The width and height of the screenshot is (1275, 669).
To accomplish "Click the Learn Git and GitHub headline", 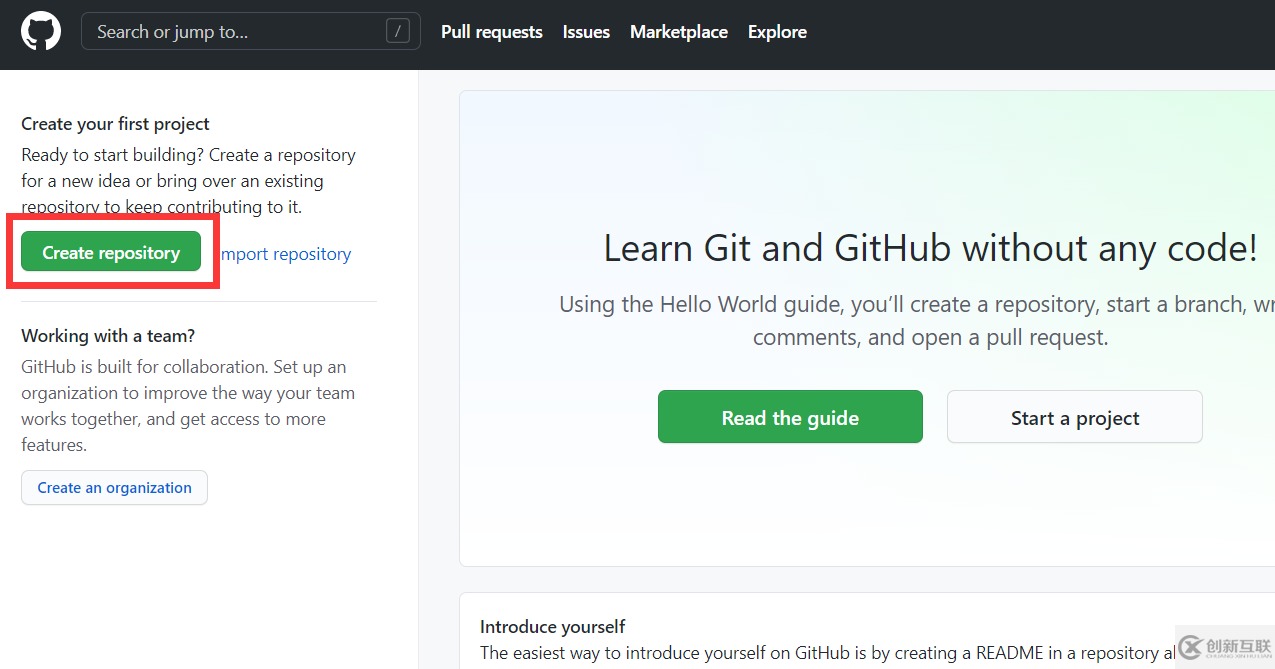I will (x=930, y=248).
